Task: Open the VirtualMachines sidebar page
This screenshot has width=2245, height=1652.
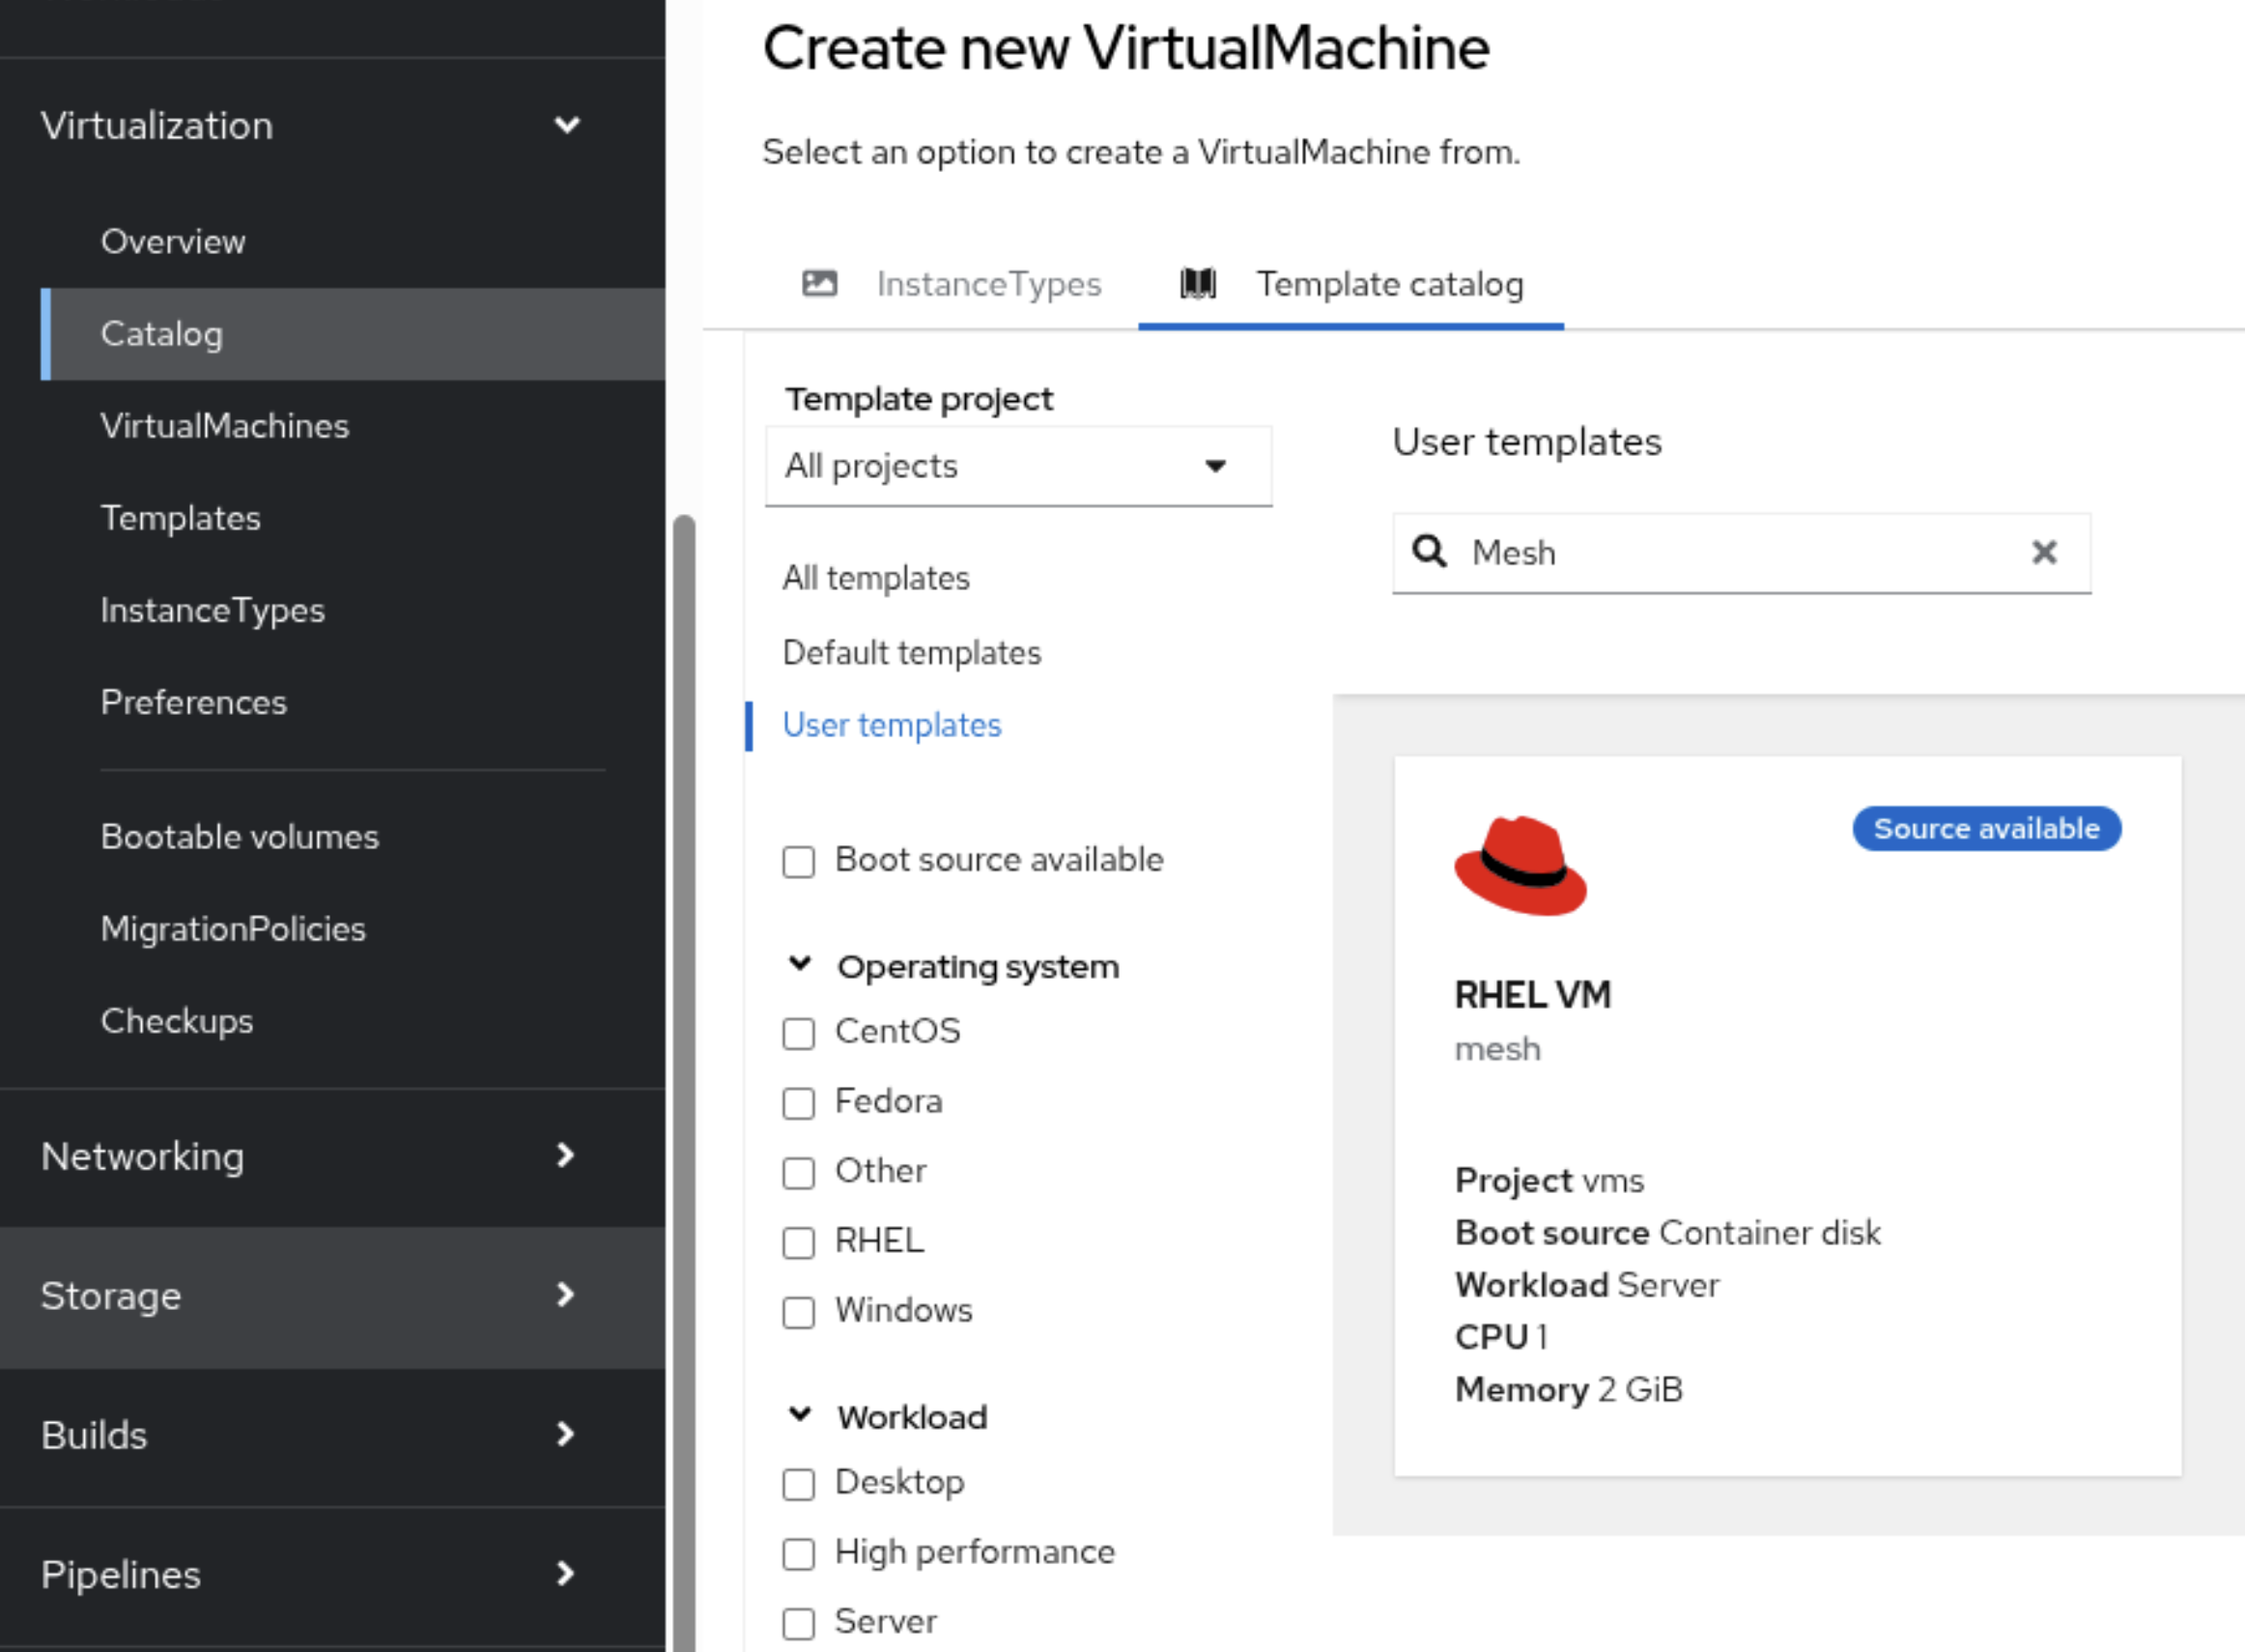Action: pyautogui.click(x=225, y=426)
